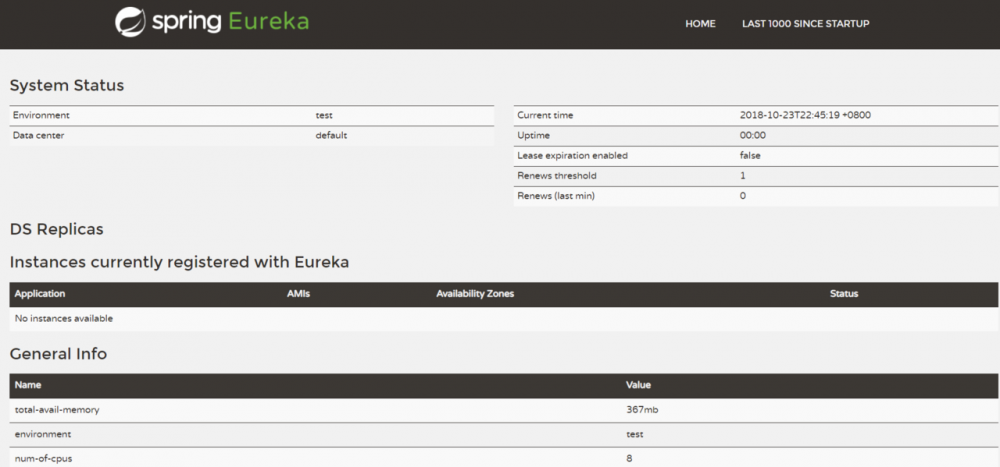Click the No instances available message
This screenshot has width=1000, height=467.
point(64,318)
